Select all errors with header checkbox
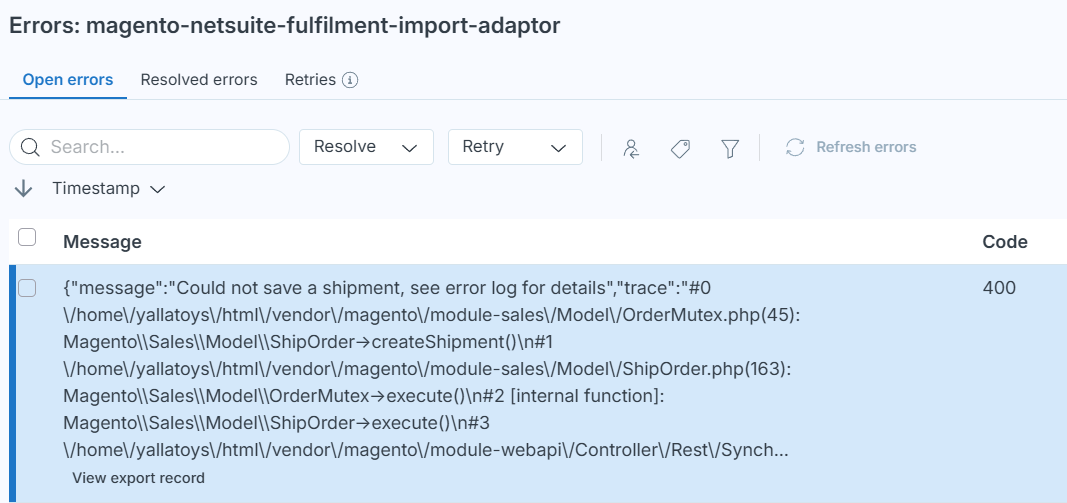This screenshot has height=503, width=1067. (x=28, y=237)
